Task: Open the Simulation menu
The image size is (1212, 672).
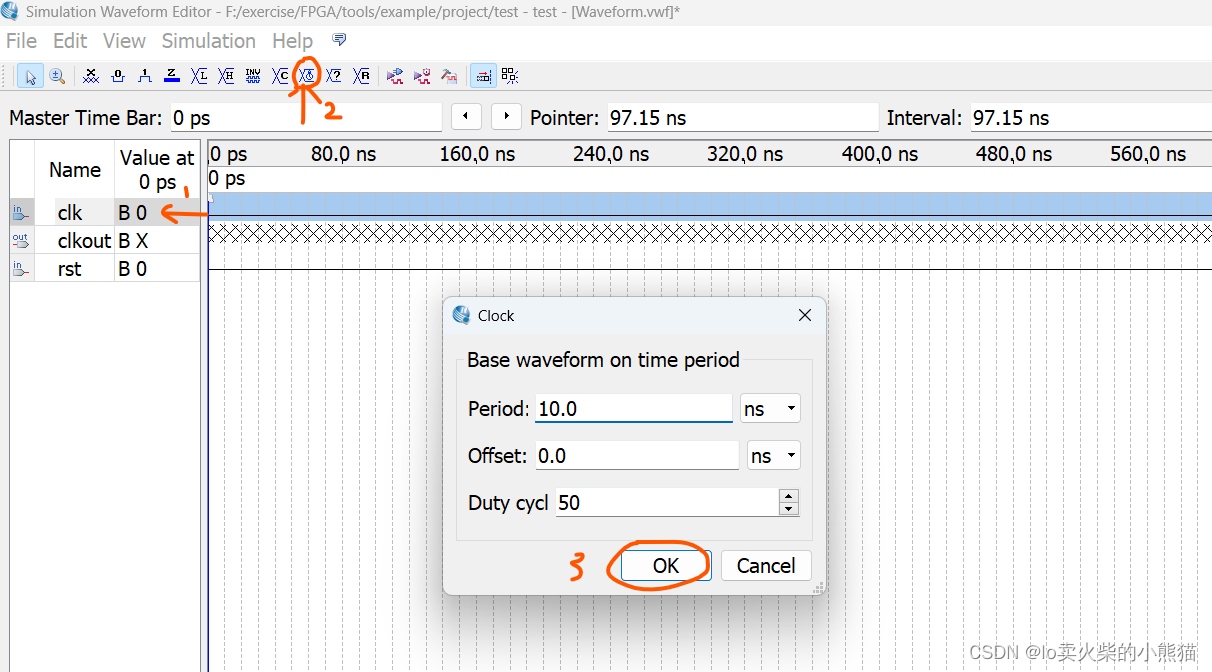Action: pyautogui.click(x=208, y=41)
